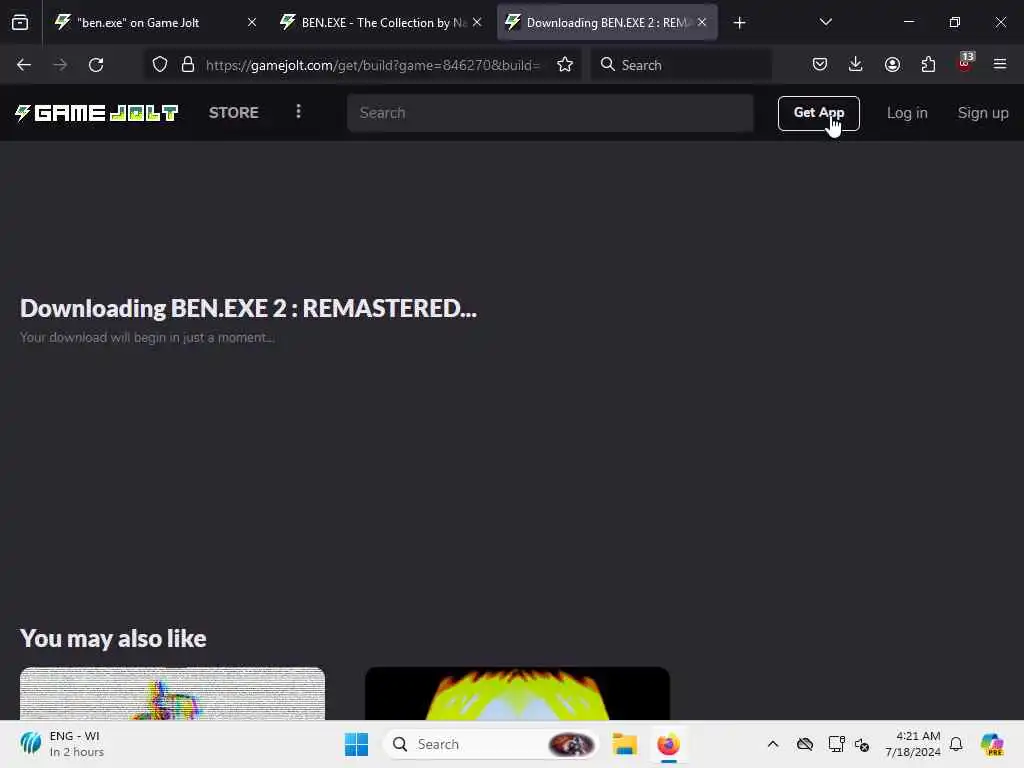View site security padlock information

click(x=188, y=65)
